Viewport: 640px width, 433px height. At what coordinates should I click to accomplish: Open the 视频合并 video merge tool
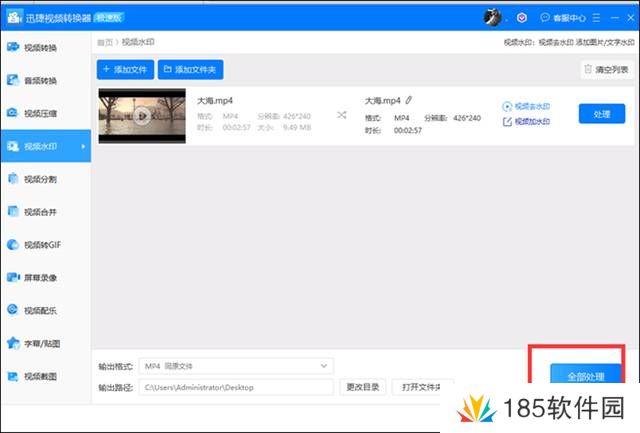pos(41,211)
